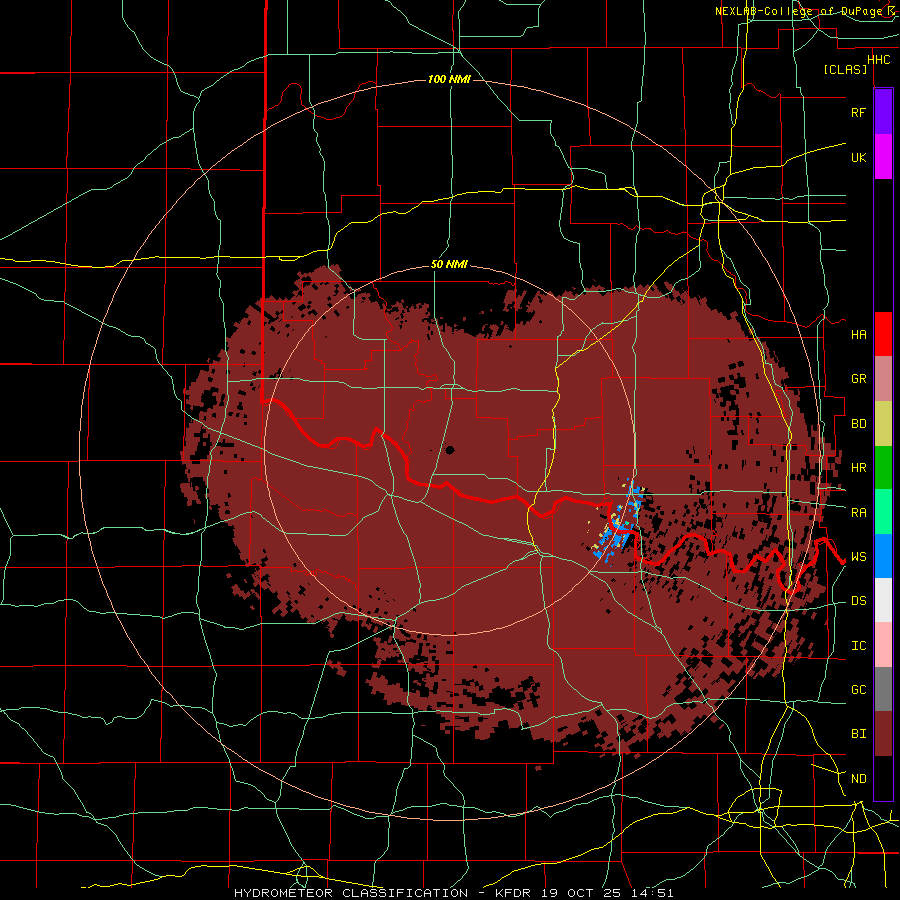Image resolution: width=900 pixels, height=900 pixels.
Task: Click the DS legend label
Action: coord(858,601)
